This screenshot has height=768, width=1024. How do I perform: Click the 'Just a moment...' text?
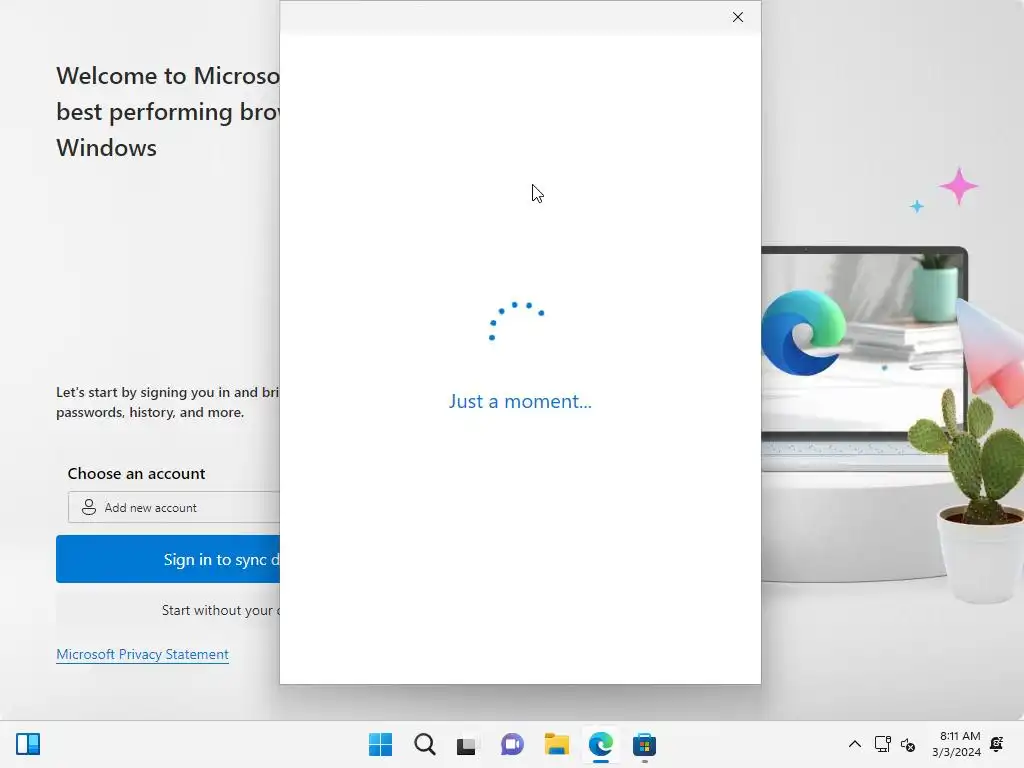(x=520, y=401)
